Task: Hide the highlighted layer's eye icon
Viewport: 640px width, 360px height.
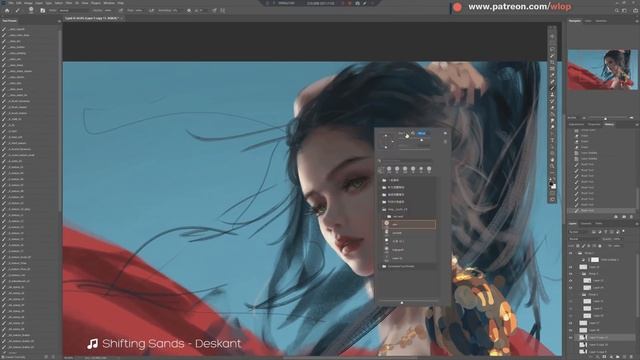Action: [571, 338]
